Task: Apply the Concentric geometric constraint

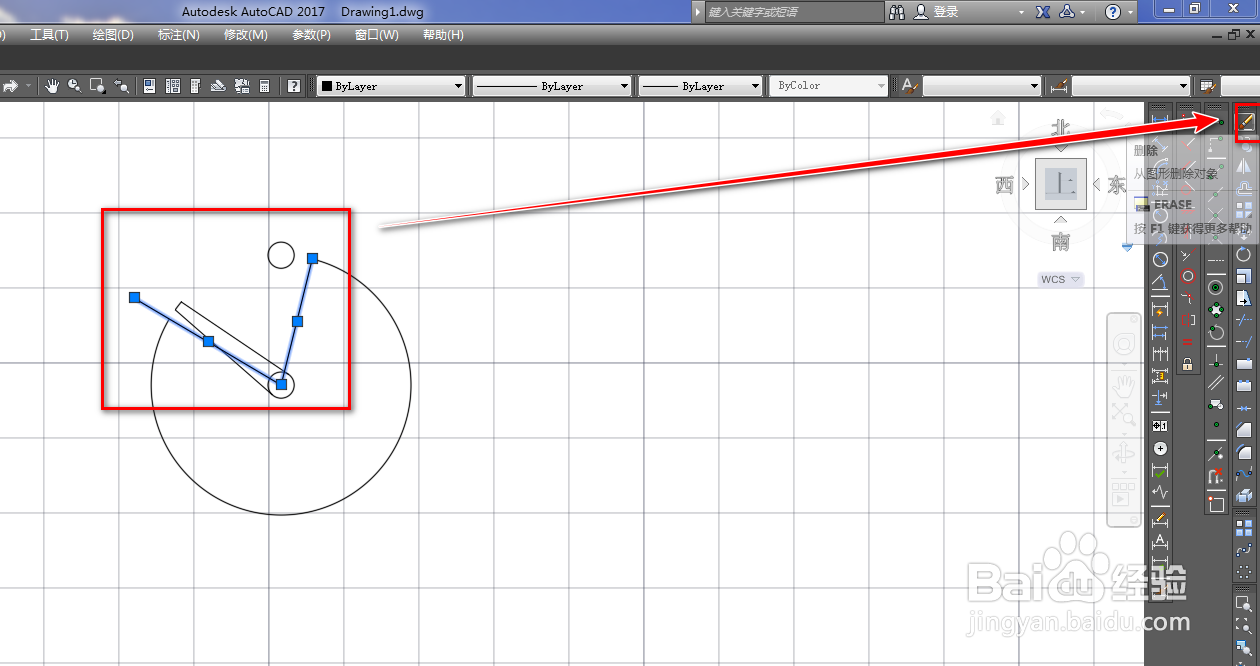Action: (x=1188, y=276)
